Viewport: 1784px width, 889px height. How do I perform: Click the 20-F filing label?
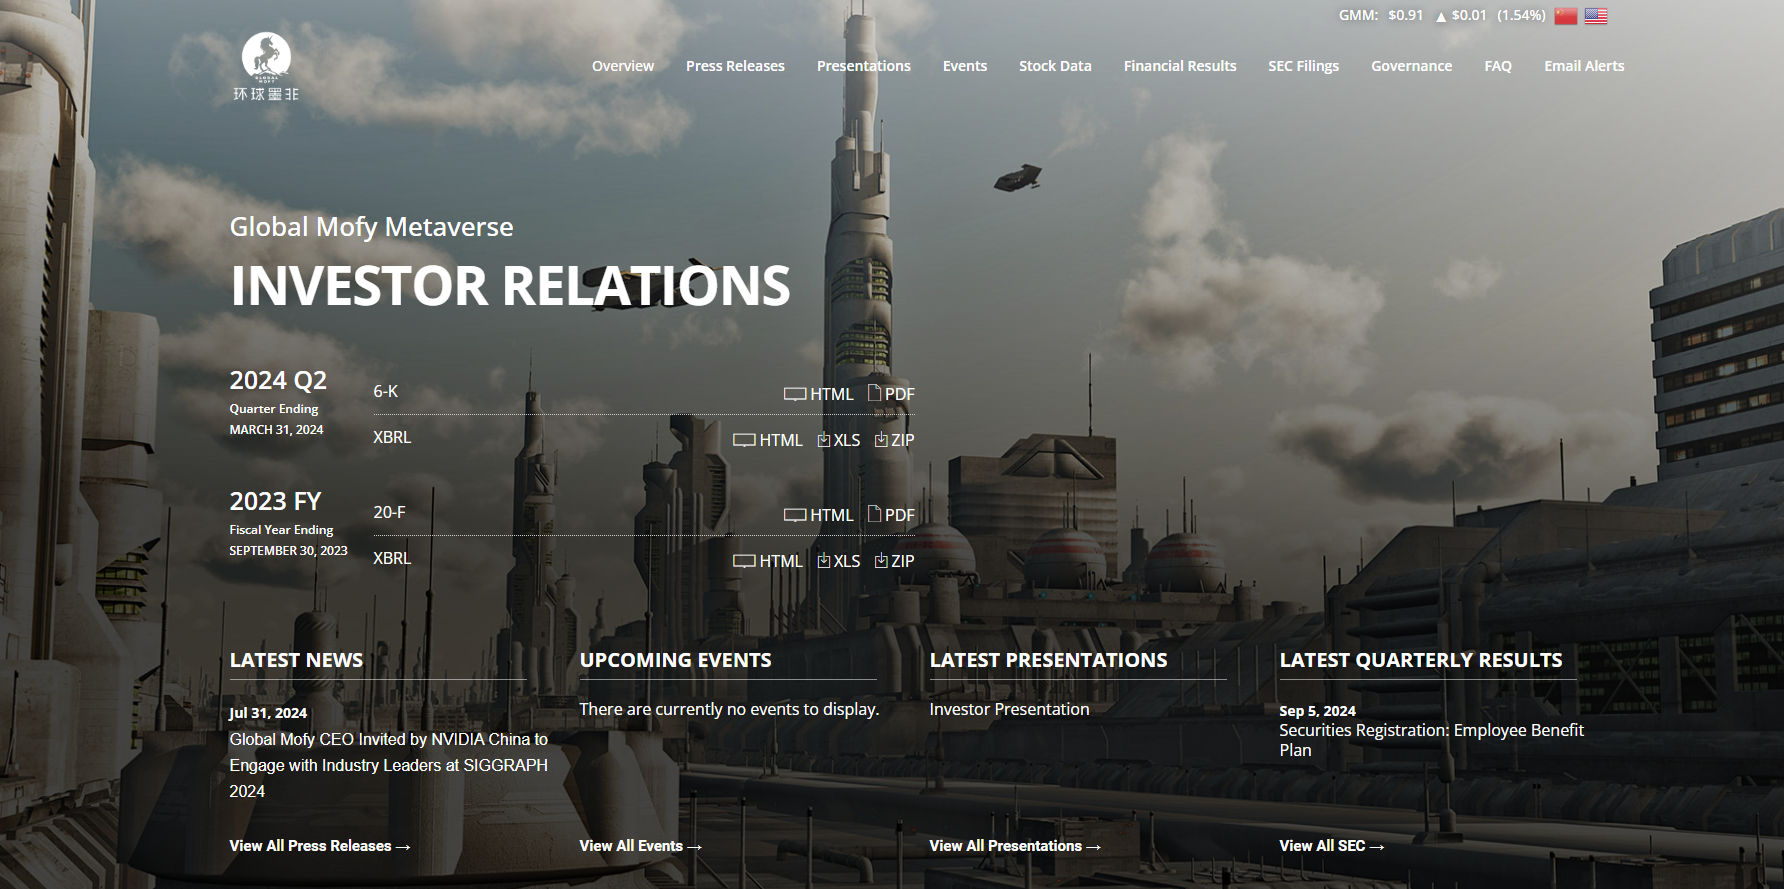pyautogui.click(x=389, y=512)
